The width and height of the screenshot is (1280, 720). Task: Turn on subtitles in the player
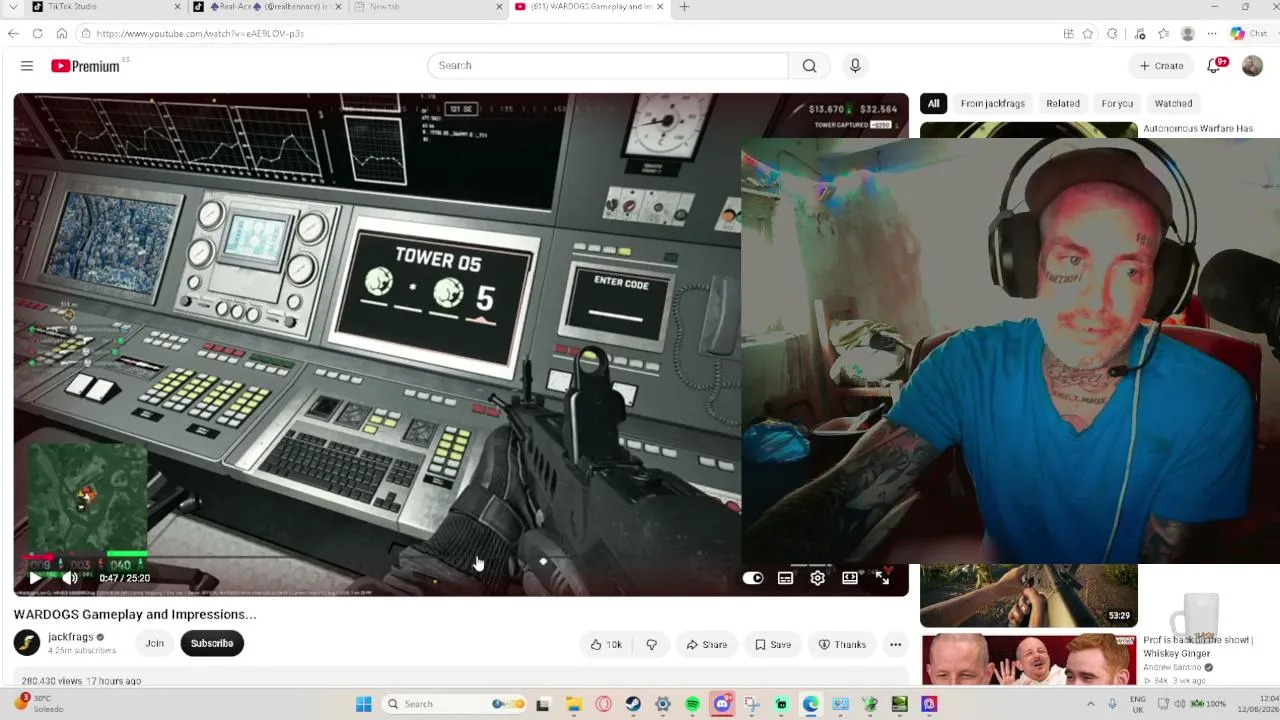tap(786, 578)
